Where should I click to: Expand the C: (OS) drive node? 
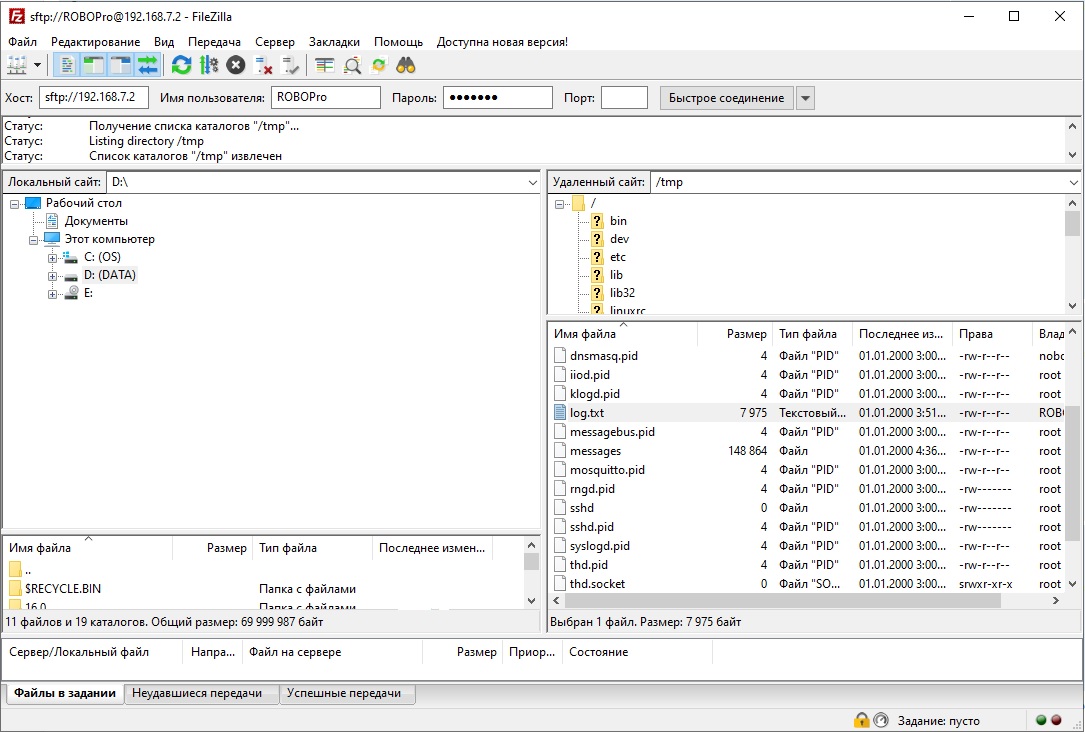pos(53,258)
